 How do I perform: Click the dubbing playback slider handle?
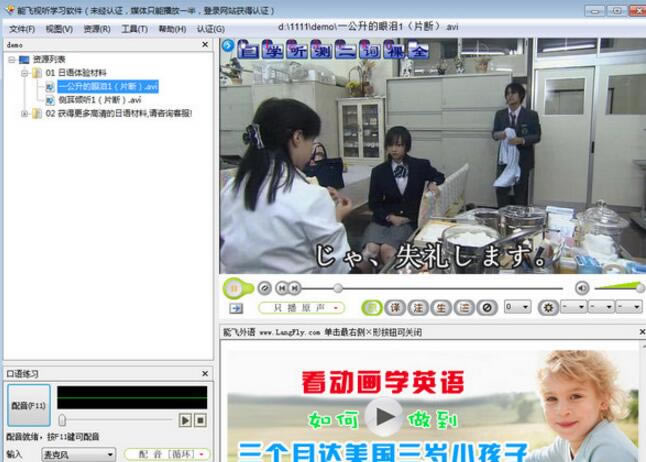(x=62, y=420)
